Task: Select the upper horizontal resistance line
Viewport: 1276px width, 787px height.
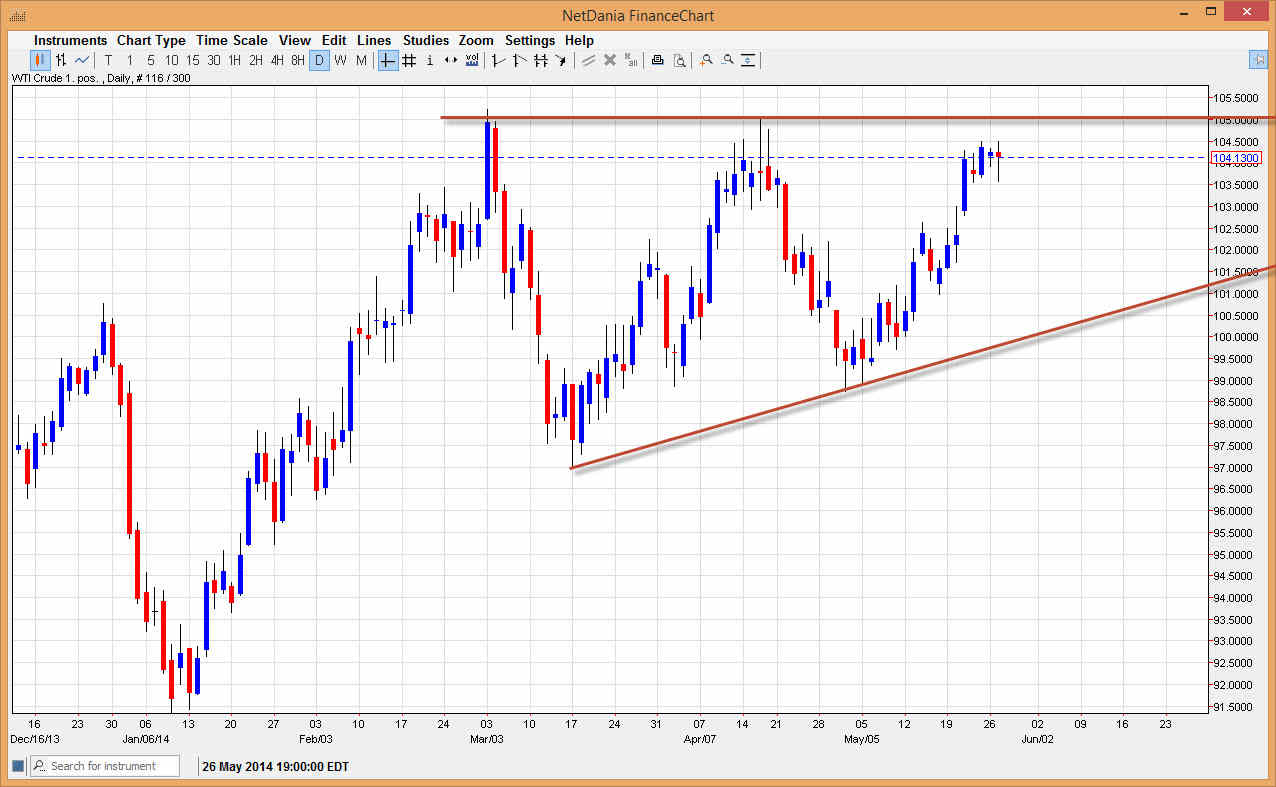Action: (x=858, y=118)
